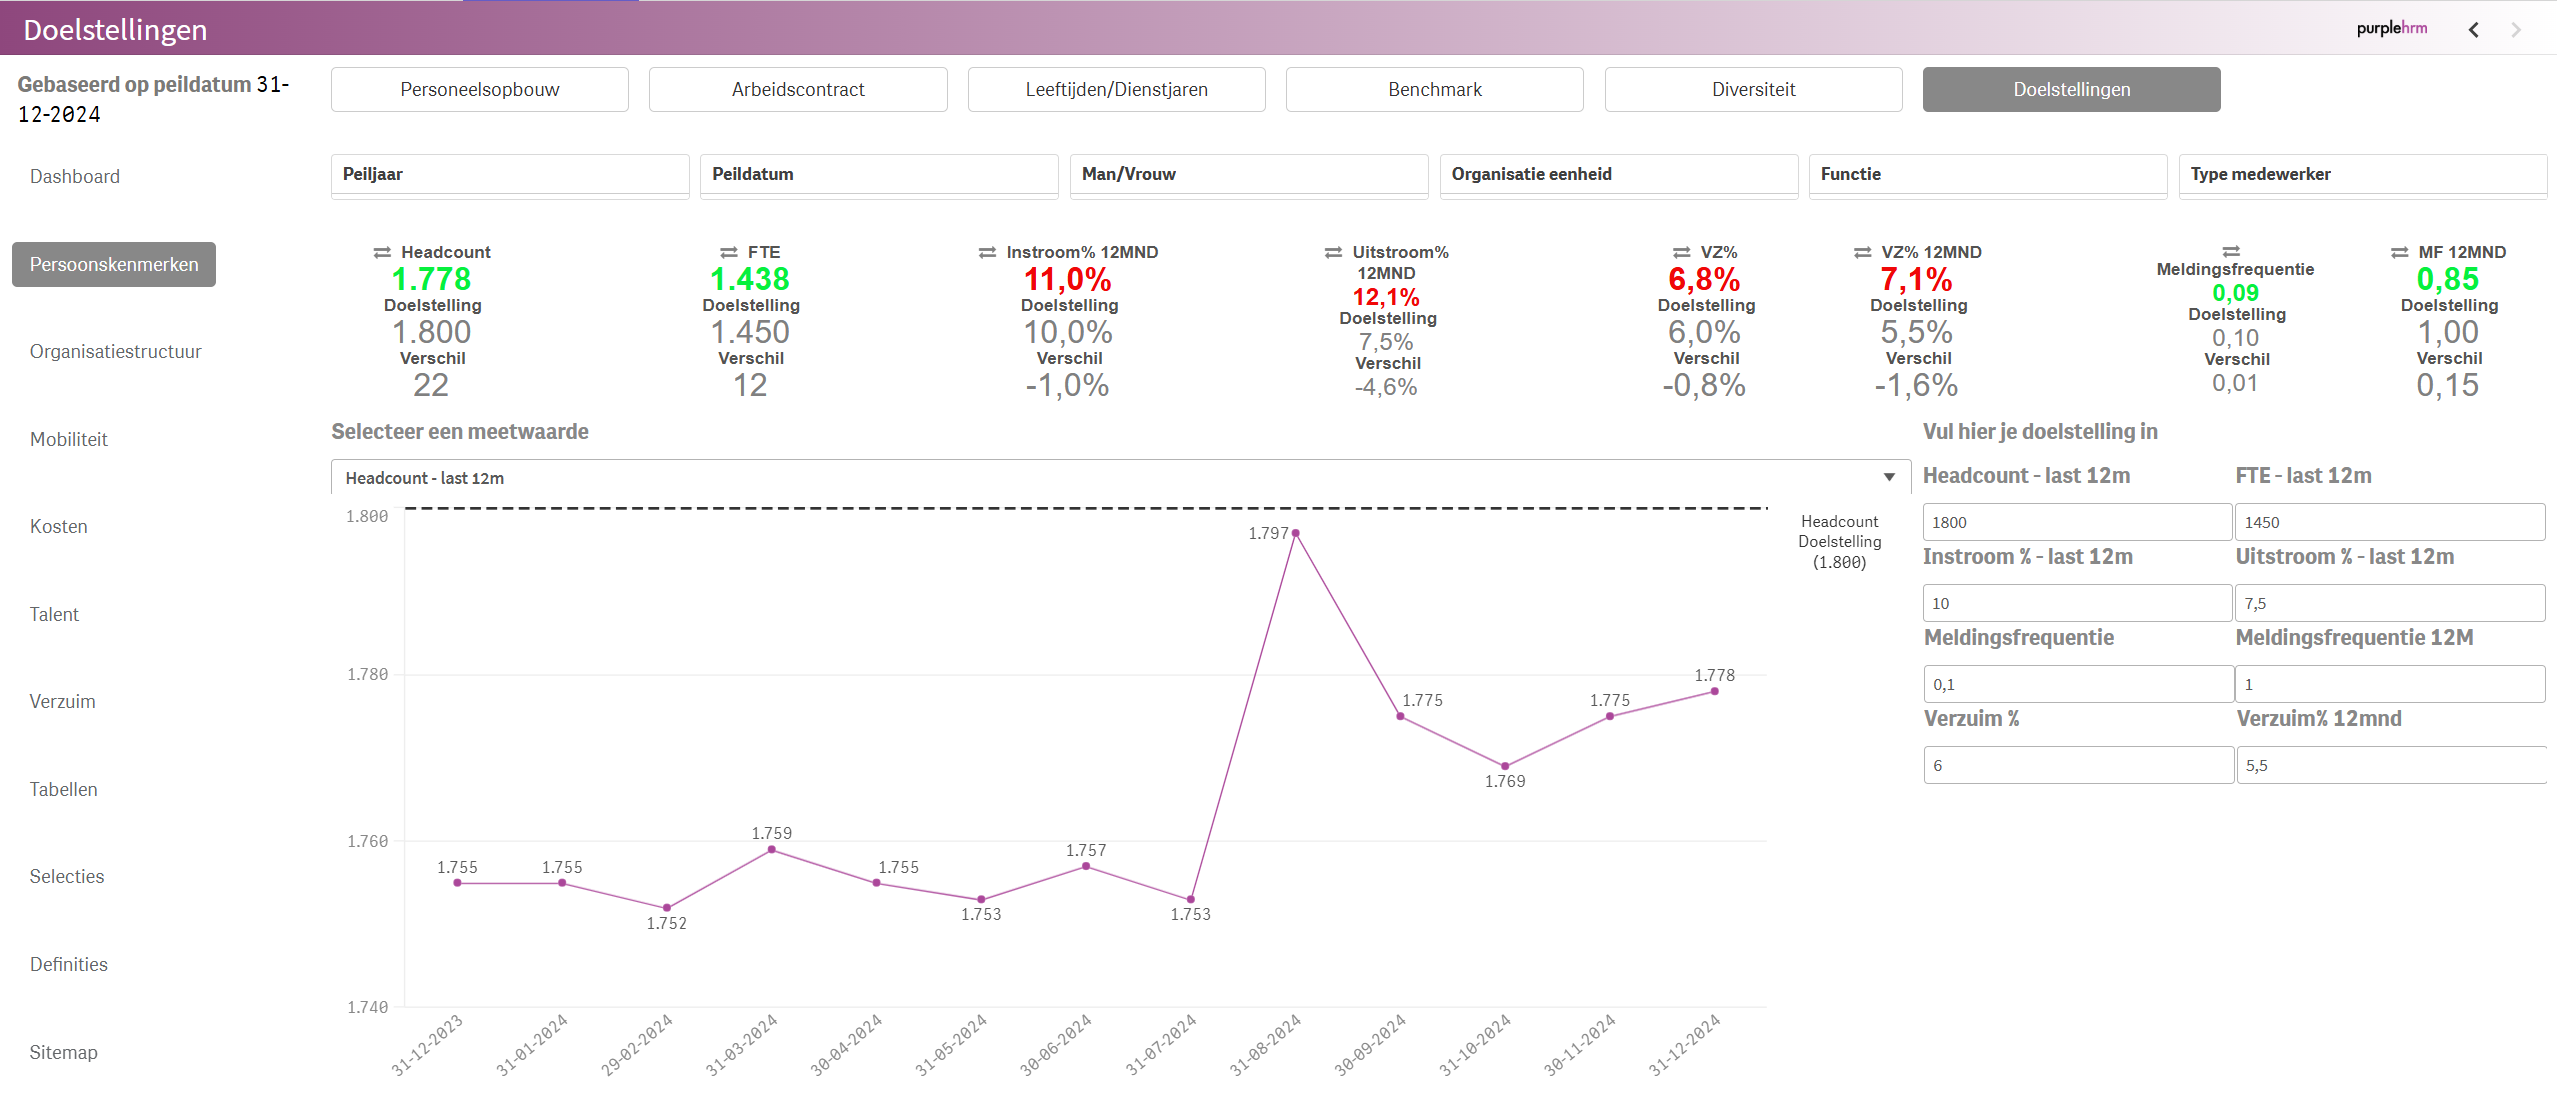
Task: Open the Type medewerker filter
Action: [2361, 174]
